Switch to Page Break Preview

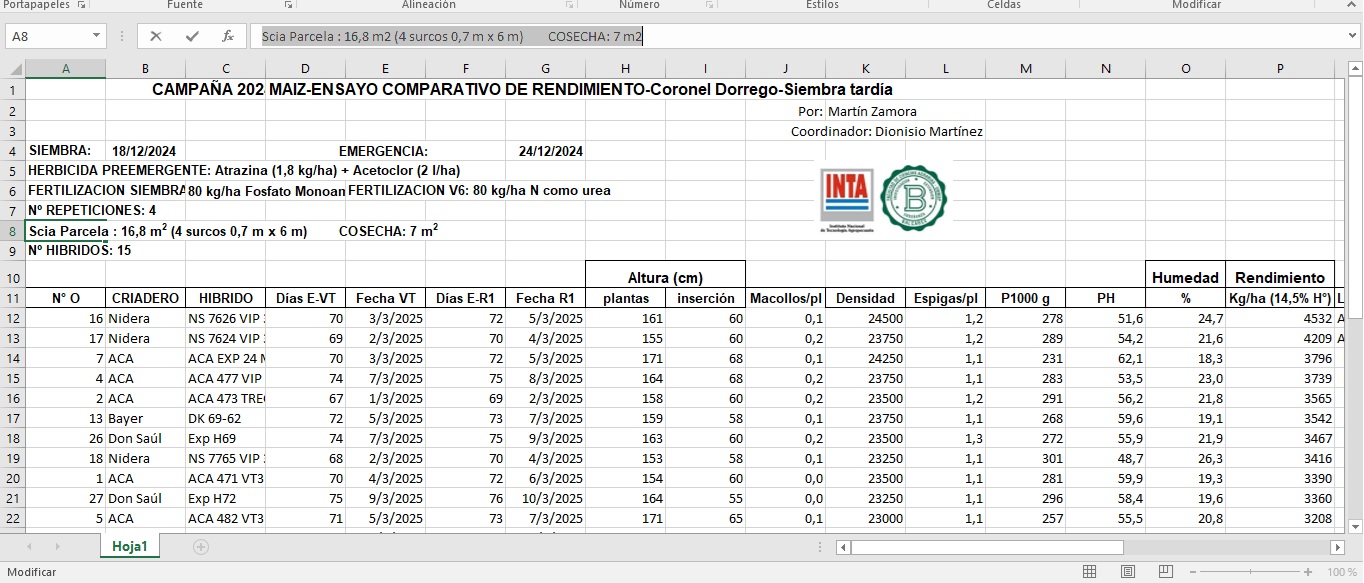(1164, 572)
